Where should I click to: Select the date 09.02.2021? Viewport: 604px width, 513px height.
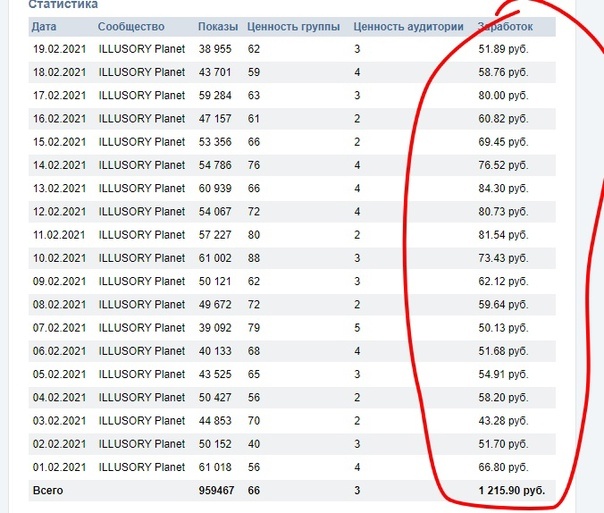[x=59, y=282]
